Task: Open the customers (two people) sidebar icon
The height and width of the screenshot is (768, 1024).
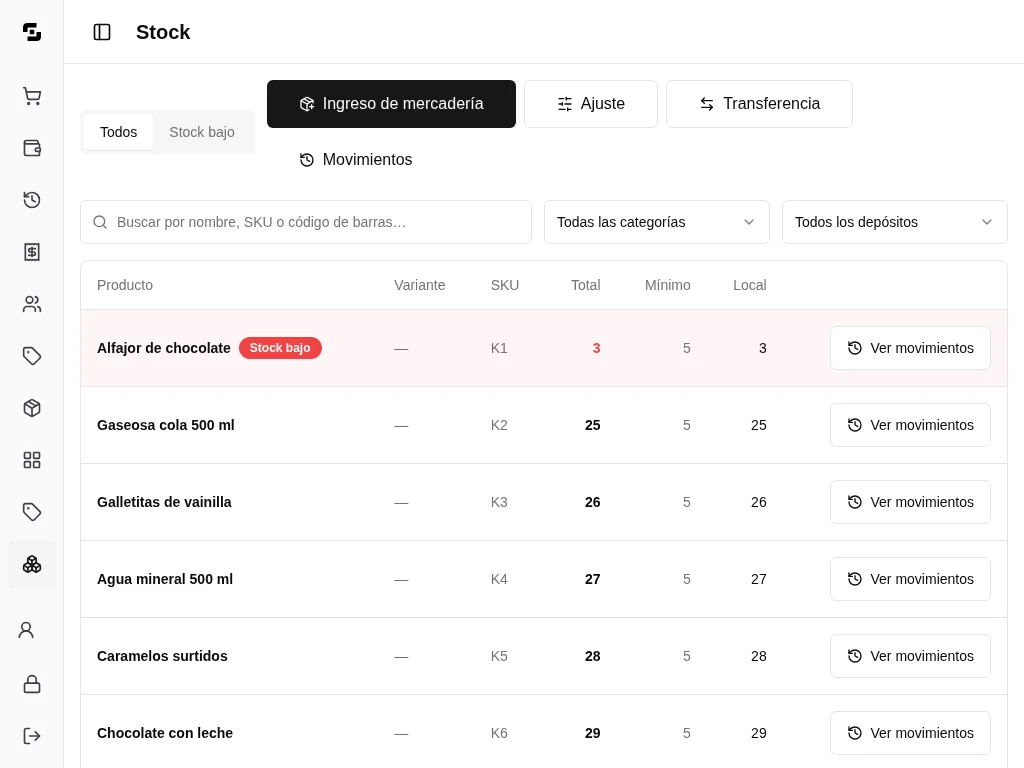Action: tap(31, 304)
